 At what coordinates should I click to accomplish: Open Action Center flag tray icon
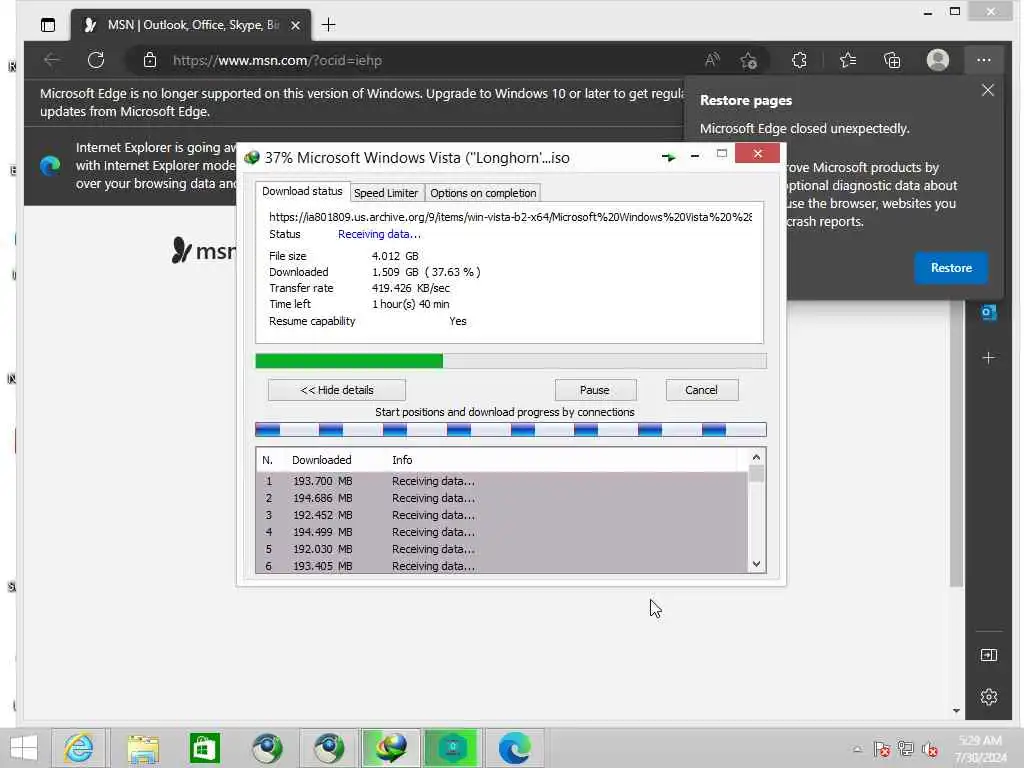[x=882, y=749]
